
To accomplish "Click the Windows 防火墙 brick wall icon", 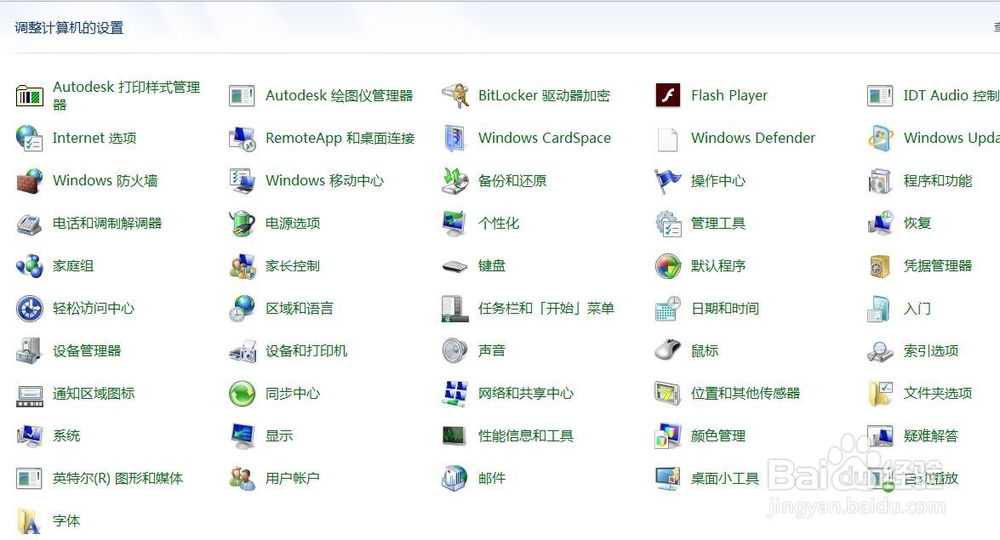I will pos(29,181).
